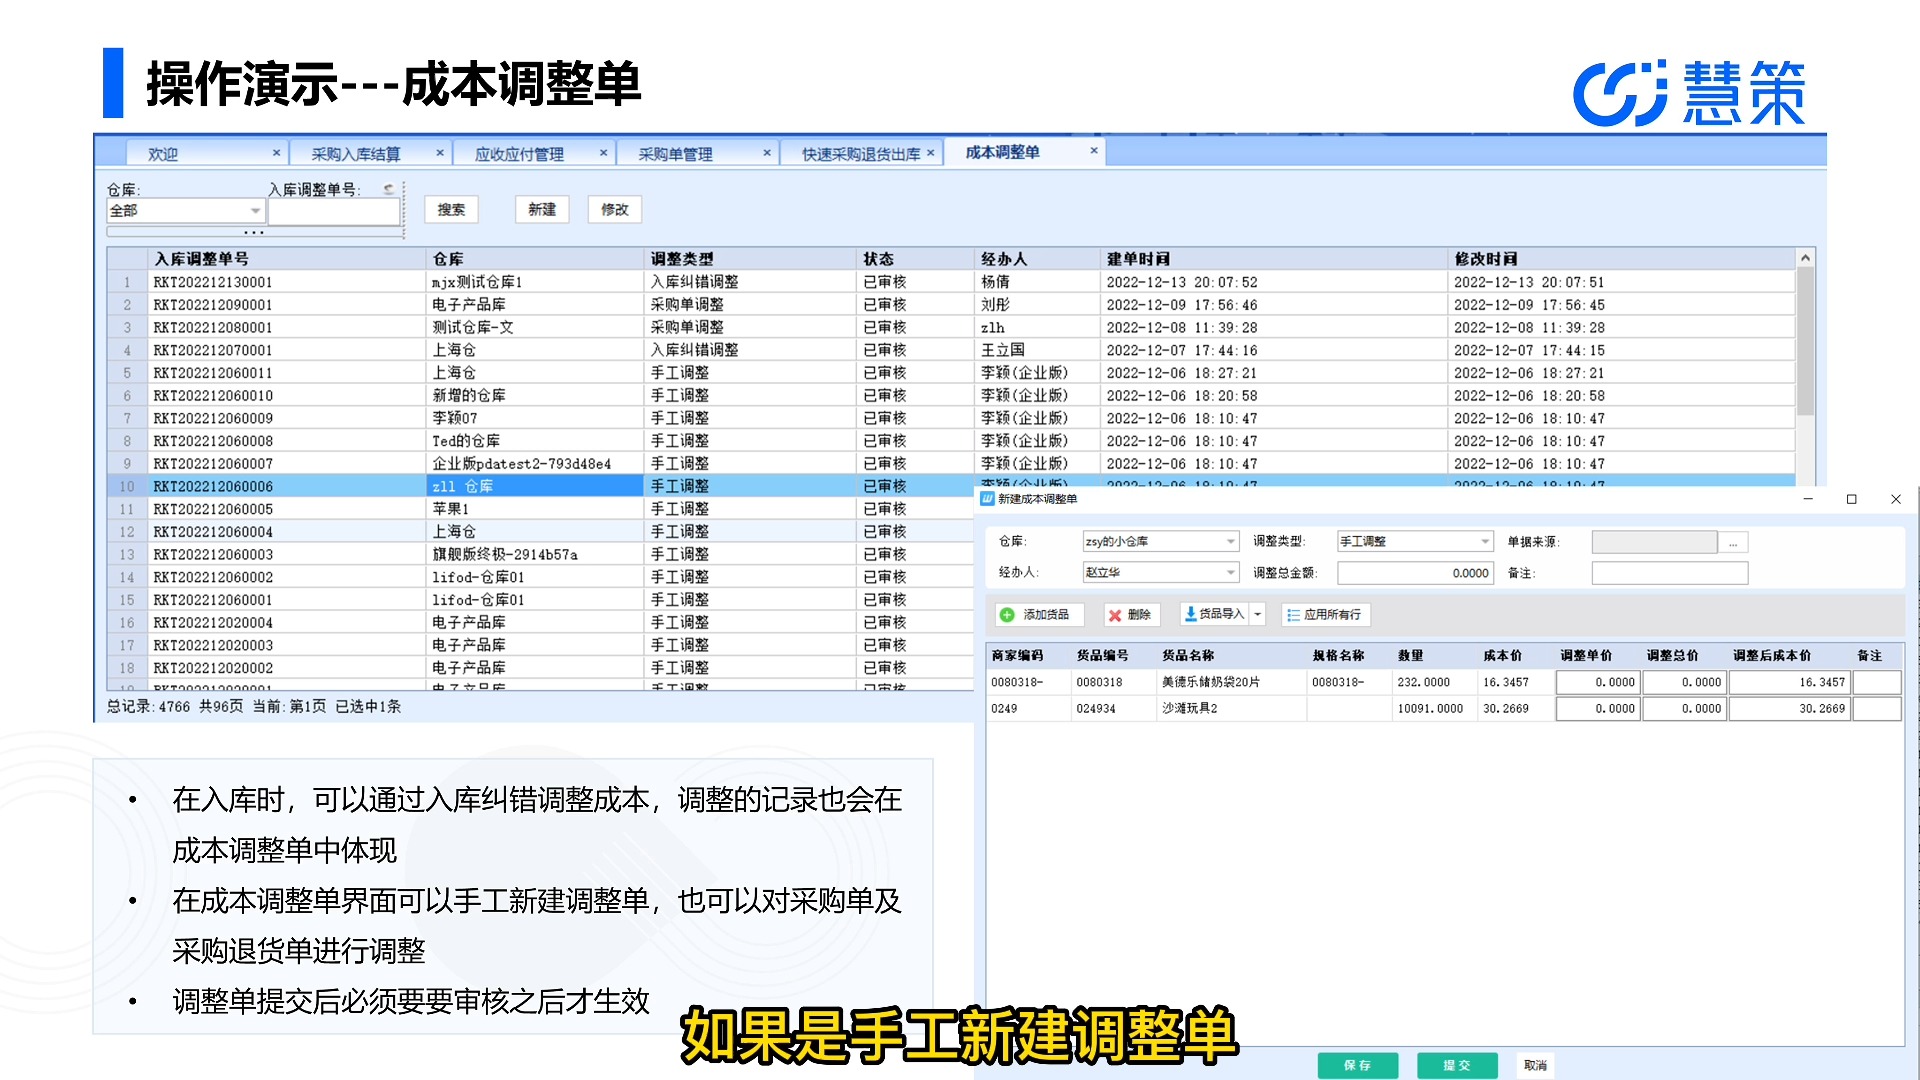The image size is (1920, 1080).
Task: Open the 单据来源 browse (...) picker
Action: click(1734, 541)
